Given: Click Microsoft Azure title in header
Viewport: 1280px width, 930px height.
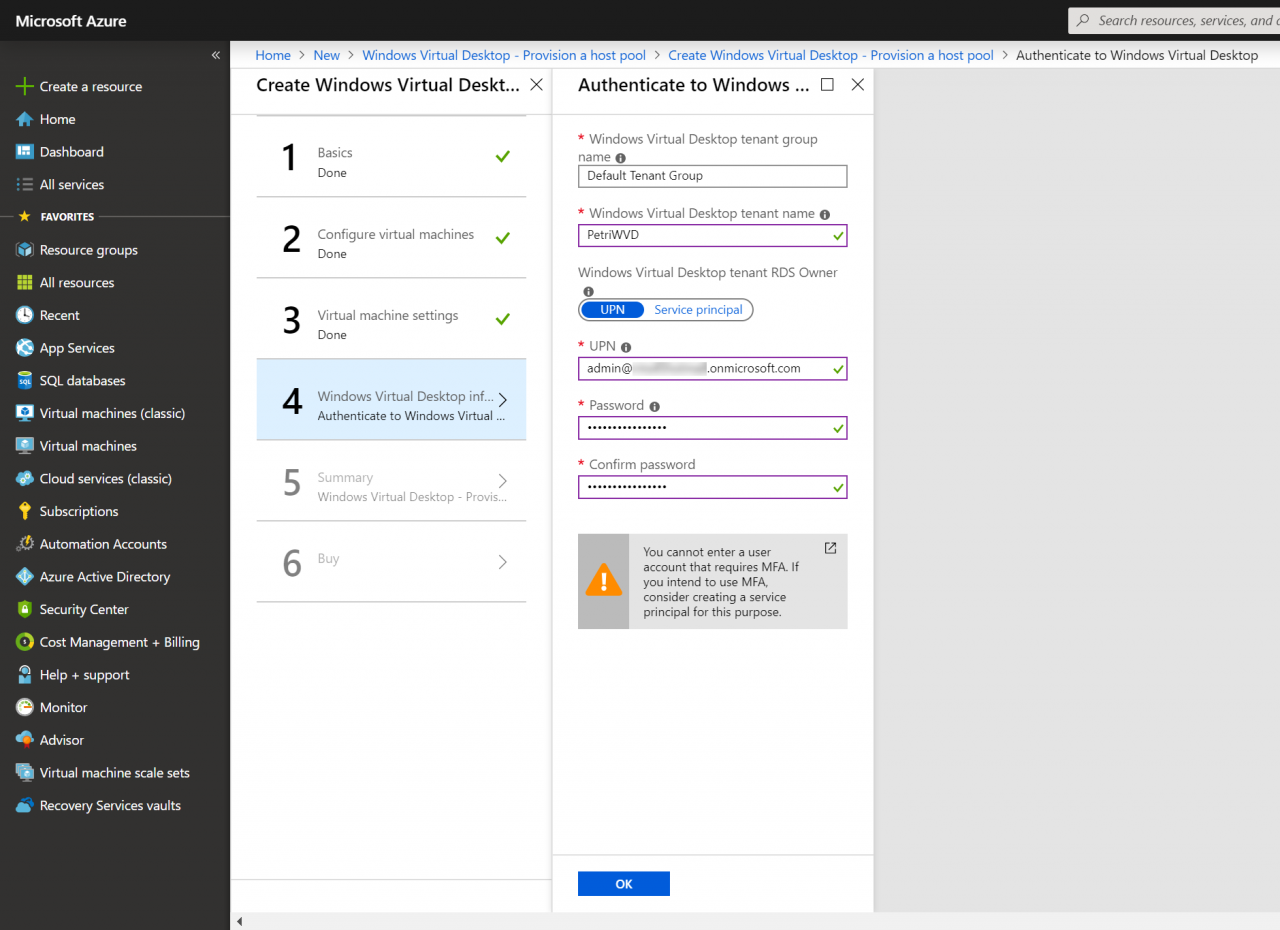Looking at the screenshot, I should [71, 21].
